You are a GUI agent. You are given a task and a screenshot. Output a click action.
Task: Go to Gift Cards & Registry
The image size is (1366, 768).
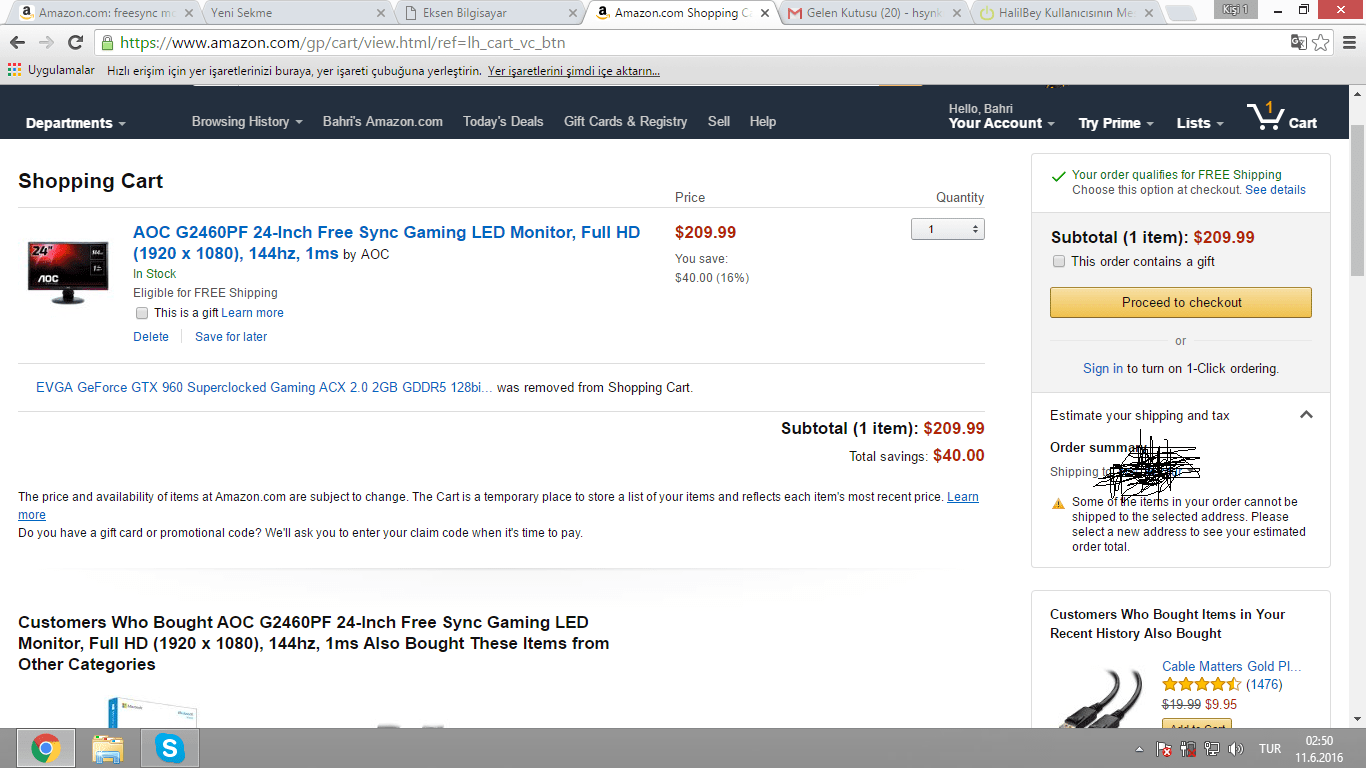click(x=626, y=121)
